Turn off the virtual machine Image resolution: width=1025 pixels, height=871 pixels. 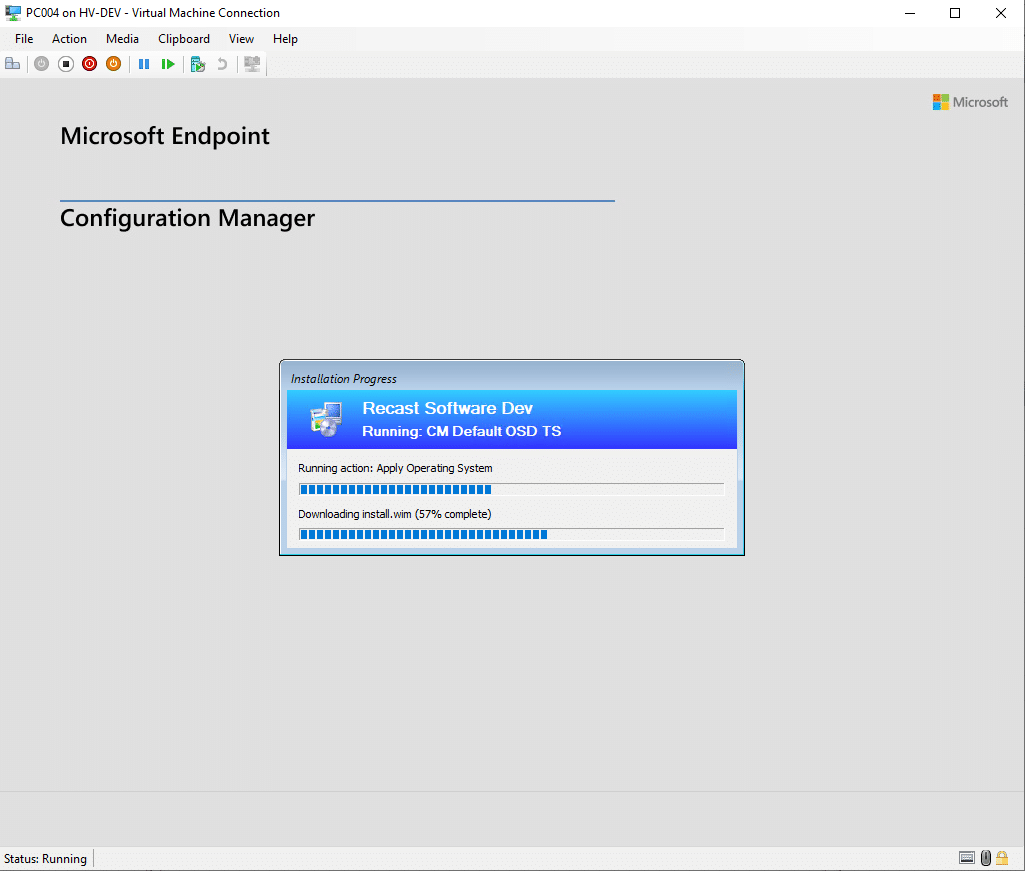click(65, 63)
